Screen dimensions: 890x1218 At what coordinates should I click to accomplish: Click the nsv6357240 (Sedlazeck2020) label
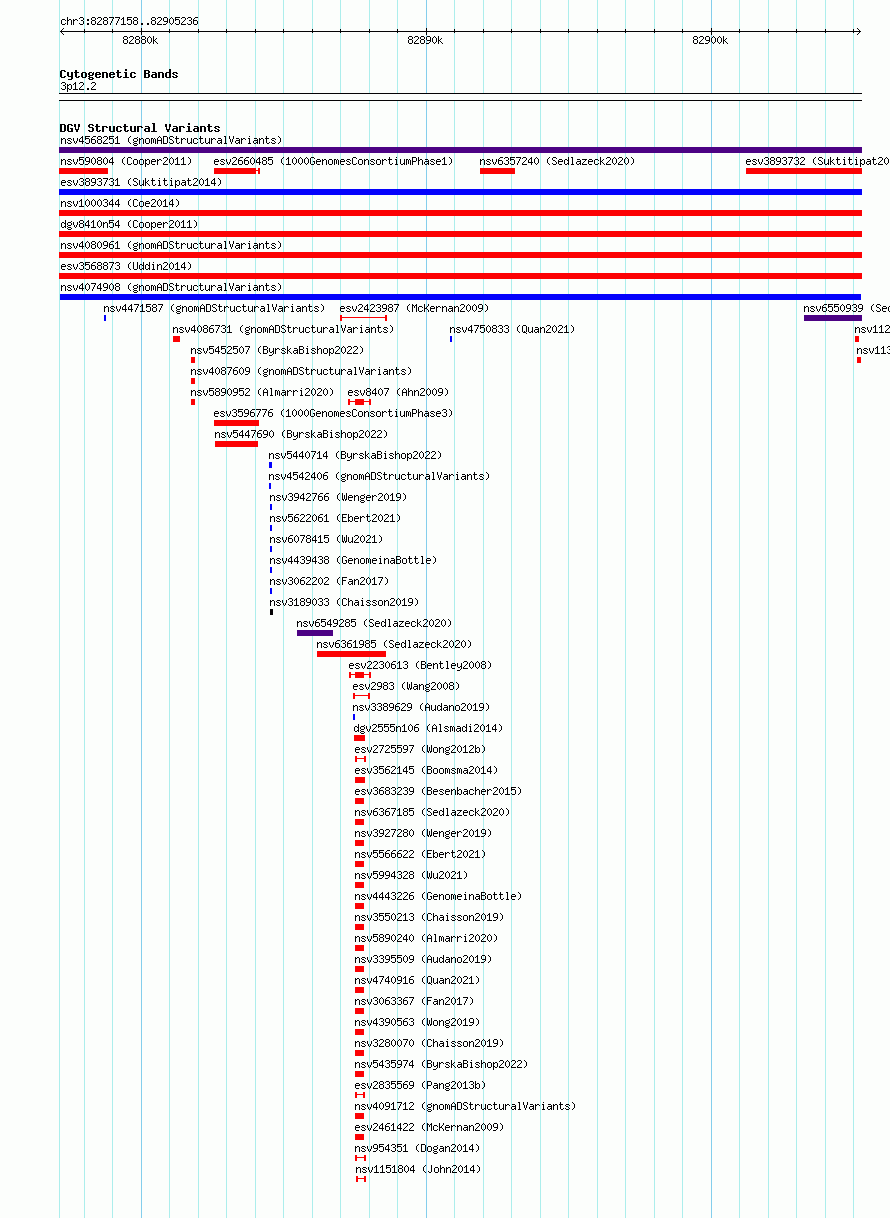557,161
